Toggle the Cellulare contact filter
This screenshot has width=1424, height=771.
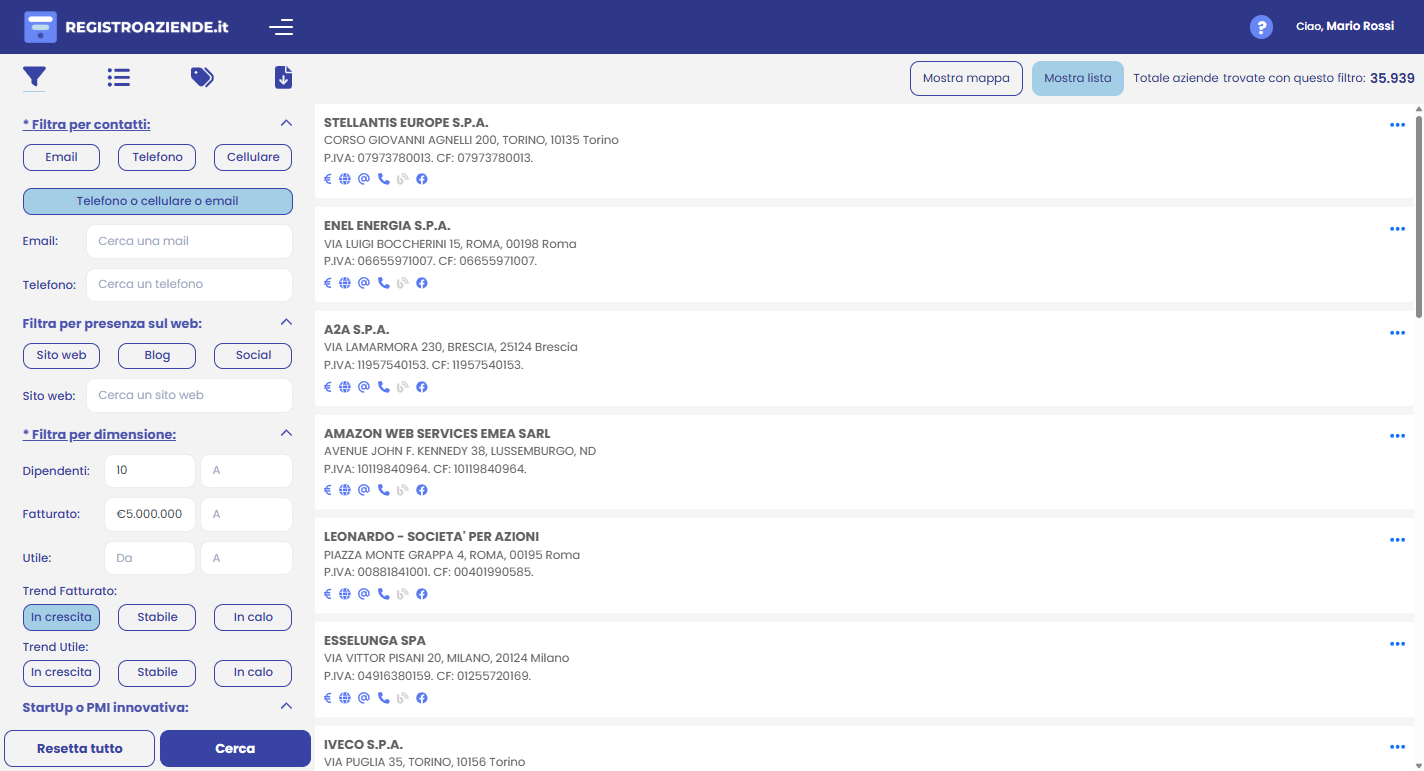253,157
